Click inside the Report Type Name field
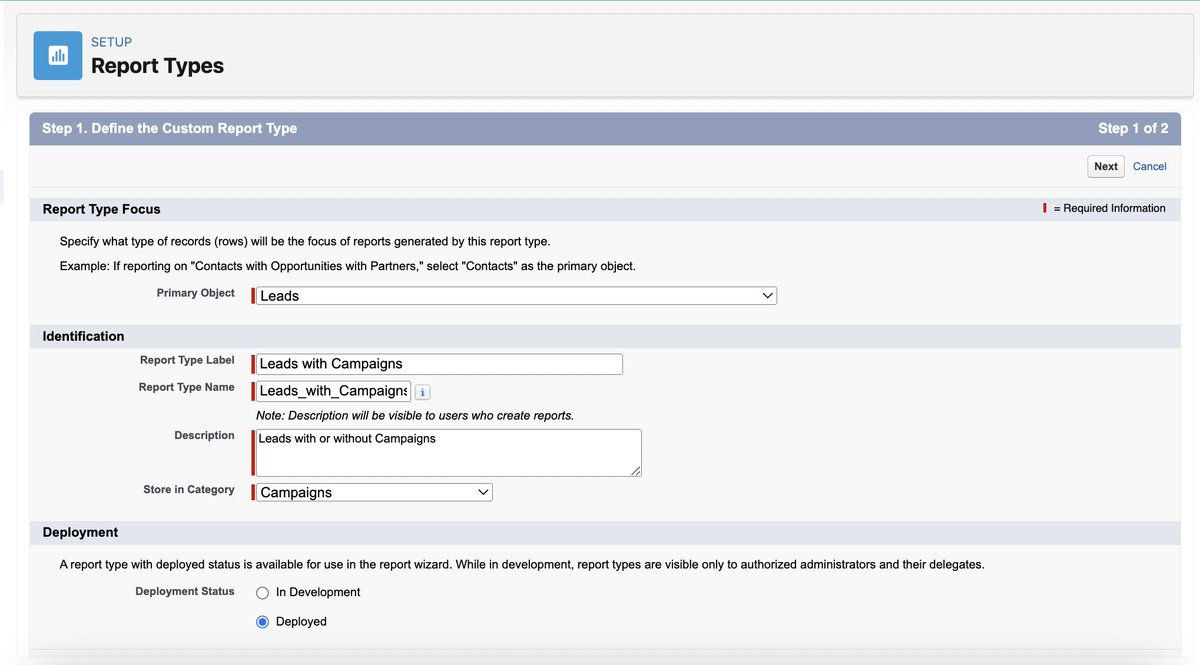Image resolution: width=1200 pixels, height=665 pixels. pos(330,390)
